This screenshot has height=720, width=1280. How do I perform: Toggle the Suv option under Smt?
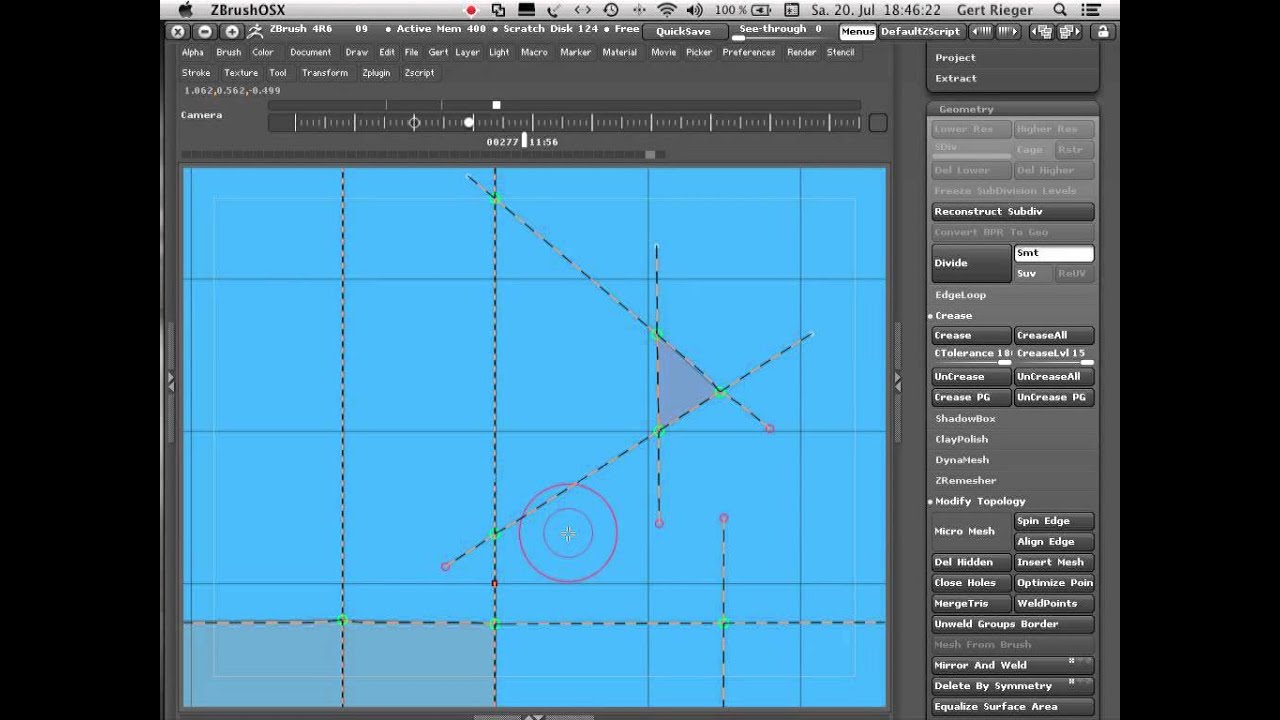tap(1032, 274)
